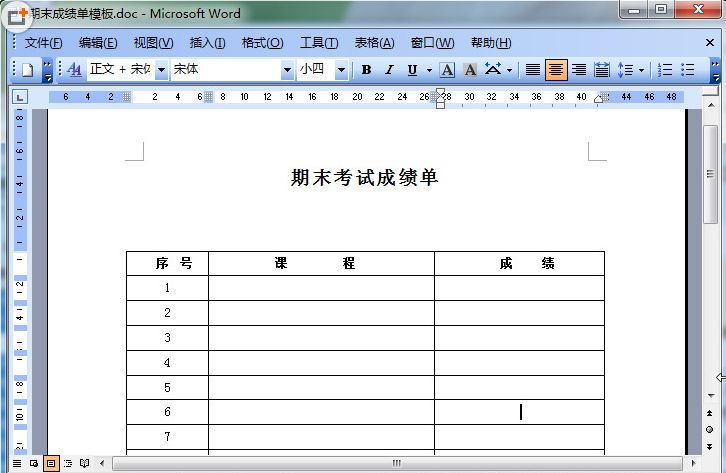The image size is (726, 473).
Task: Open the 帮助(H) menu
Action: click(491, 43)
